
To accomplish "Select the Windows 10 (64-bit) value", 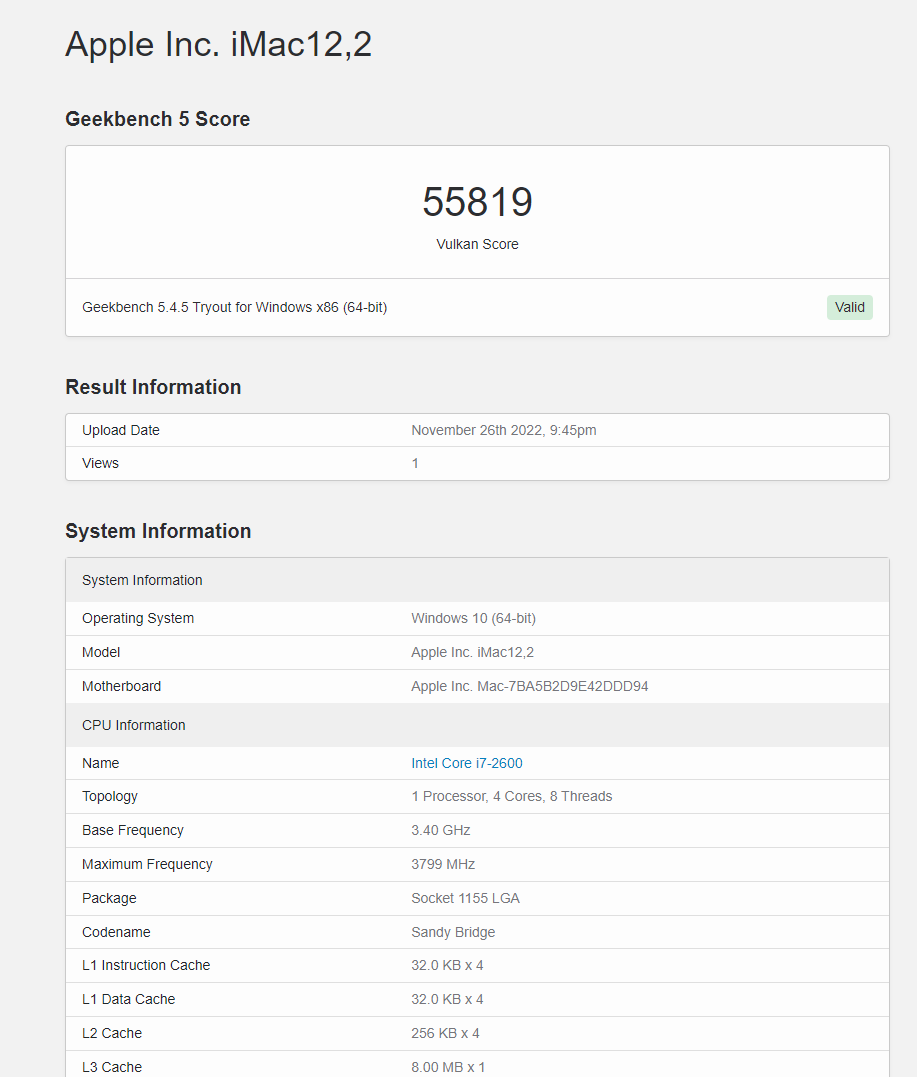I will pos(473,618).
